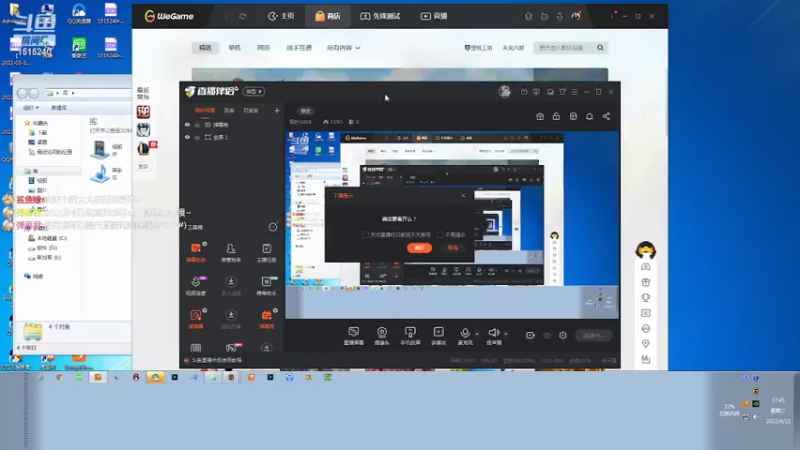The height and width of the screenshot is (450, 800).
Task: Expand the speaker options arrow
Action: click(506, 334)
